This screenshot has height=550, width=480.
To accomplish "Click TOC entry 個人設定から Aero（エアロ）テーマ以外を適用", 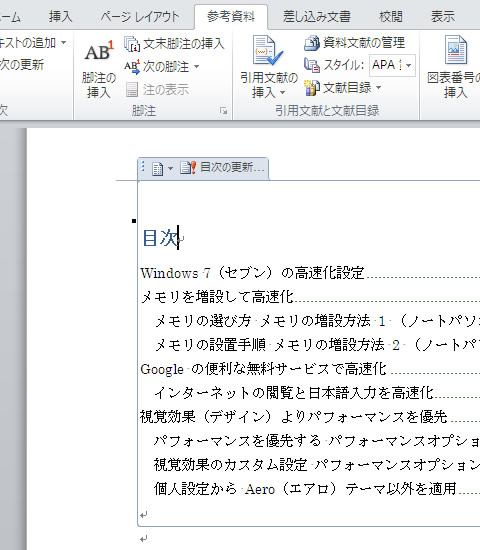I will (x=305, y=488).
